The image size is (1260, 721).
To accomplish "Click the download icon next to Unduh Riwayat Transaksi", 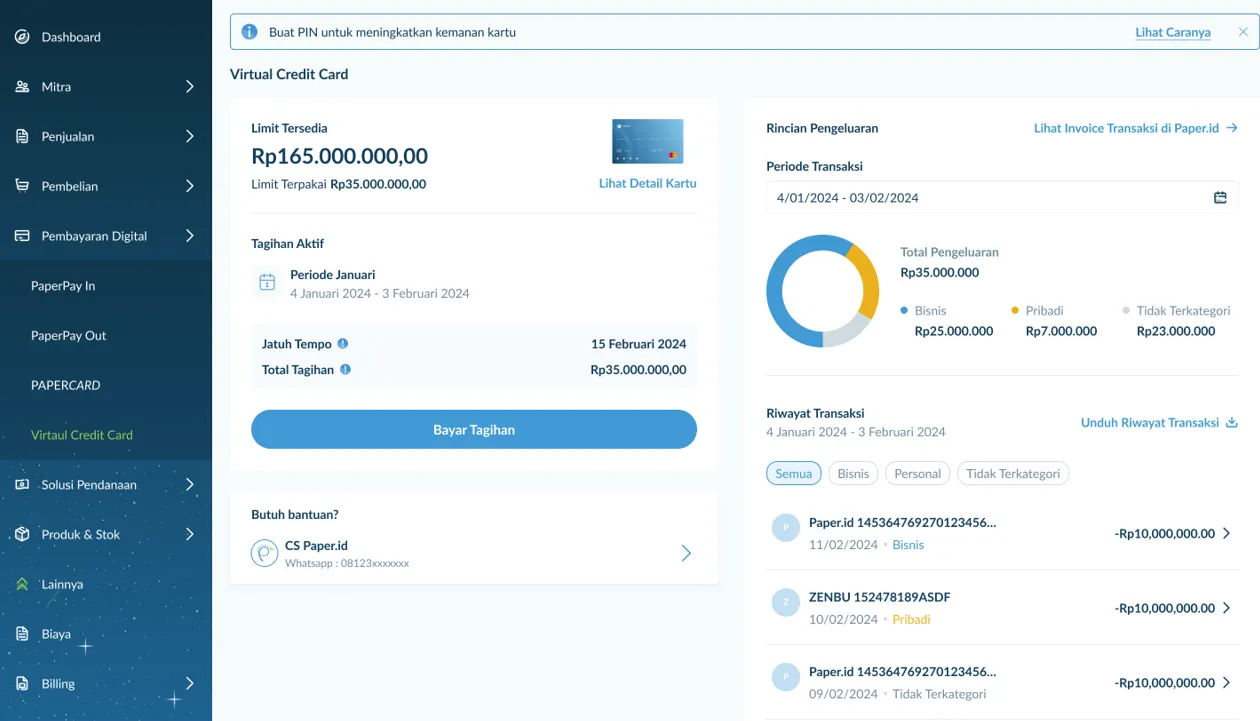I will [x=1232, y=422].
